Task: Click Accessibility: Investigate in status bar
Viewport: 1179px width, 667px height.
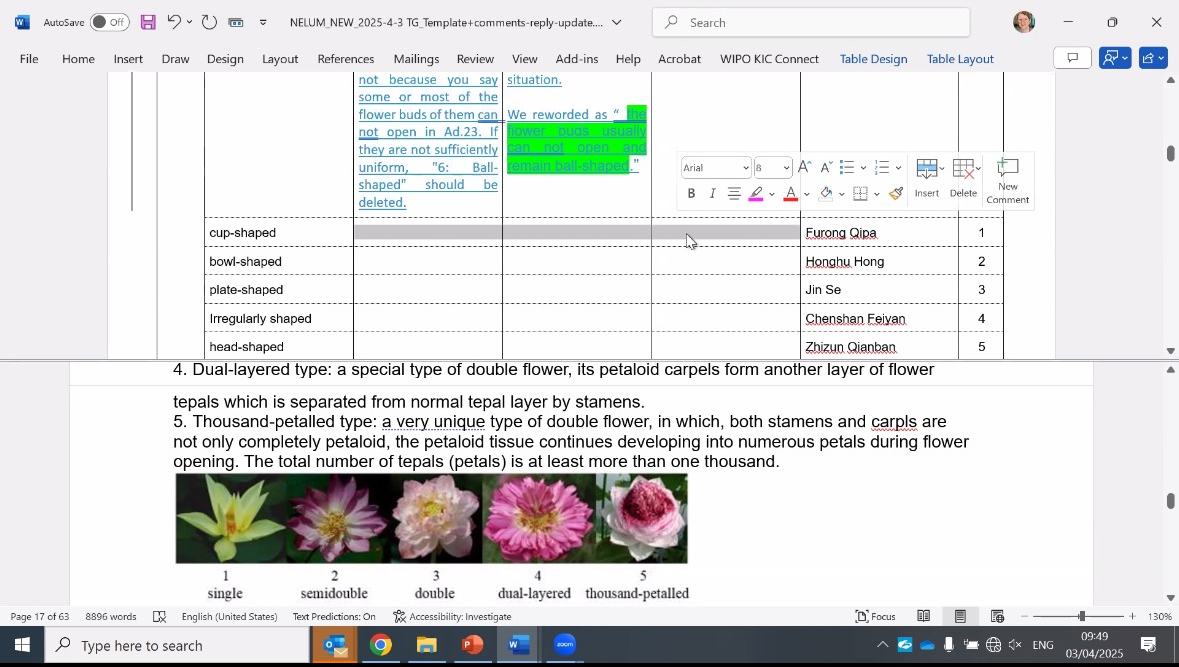Action: [x=452, y=617]
